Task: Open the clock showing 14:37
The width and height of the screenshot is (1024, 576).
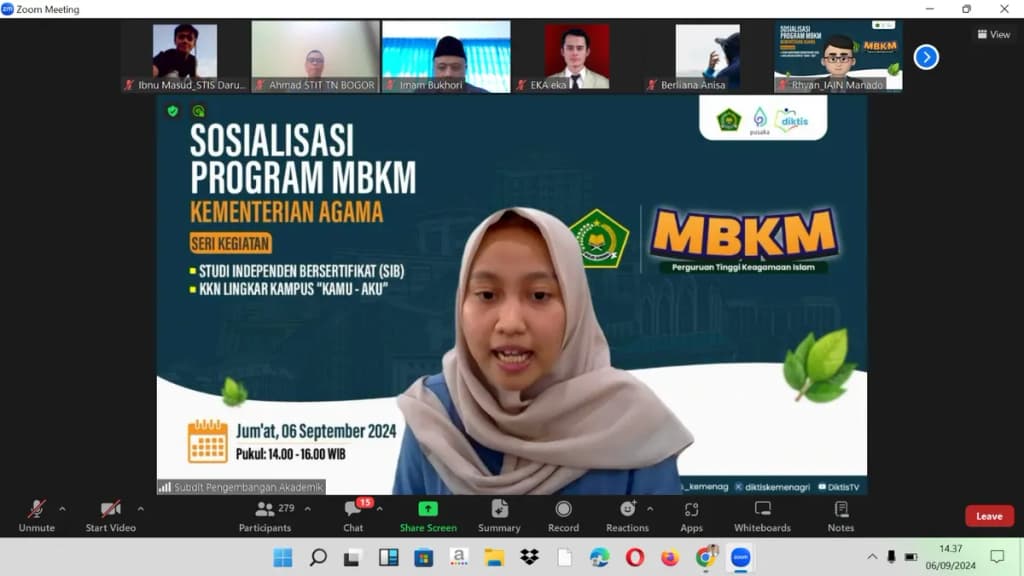Action: click(x=950, y=557)
